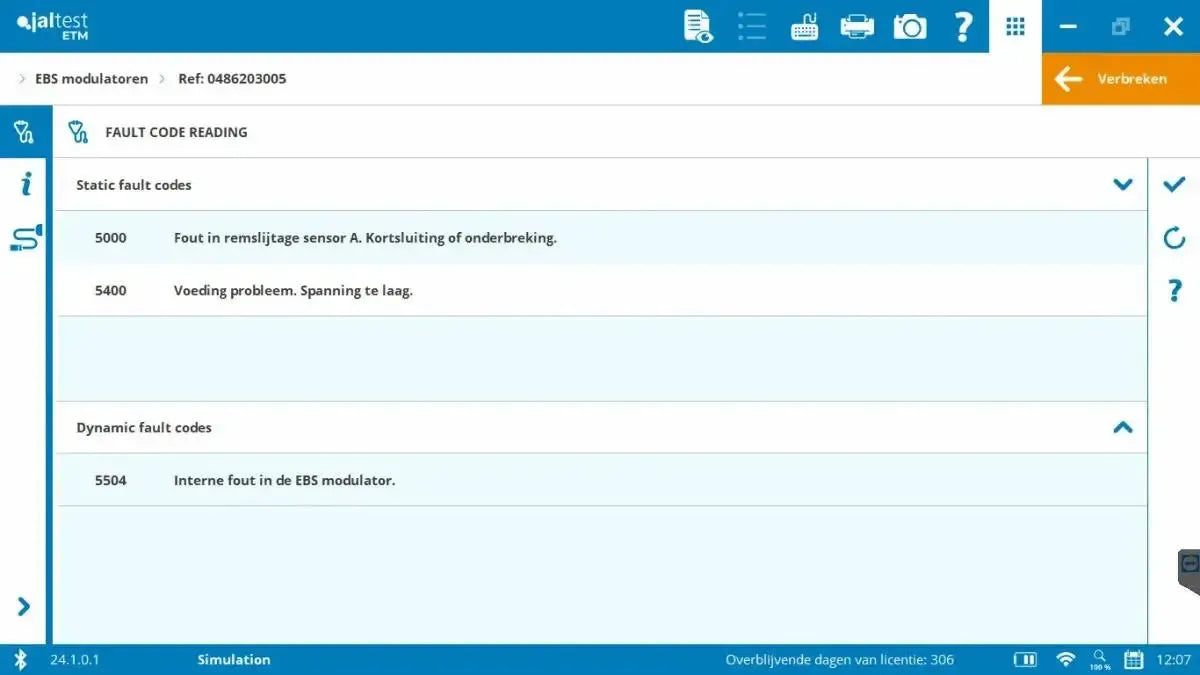Take a screenshot with camera icon
The width and height of the screenshot is (1200, 675).
coord(910,27)
